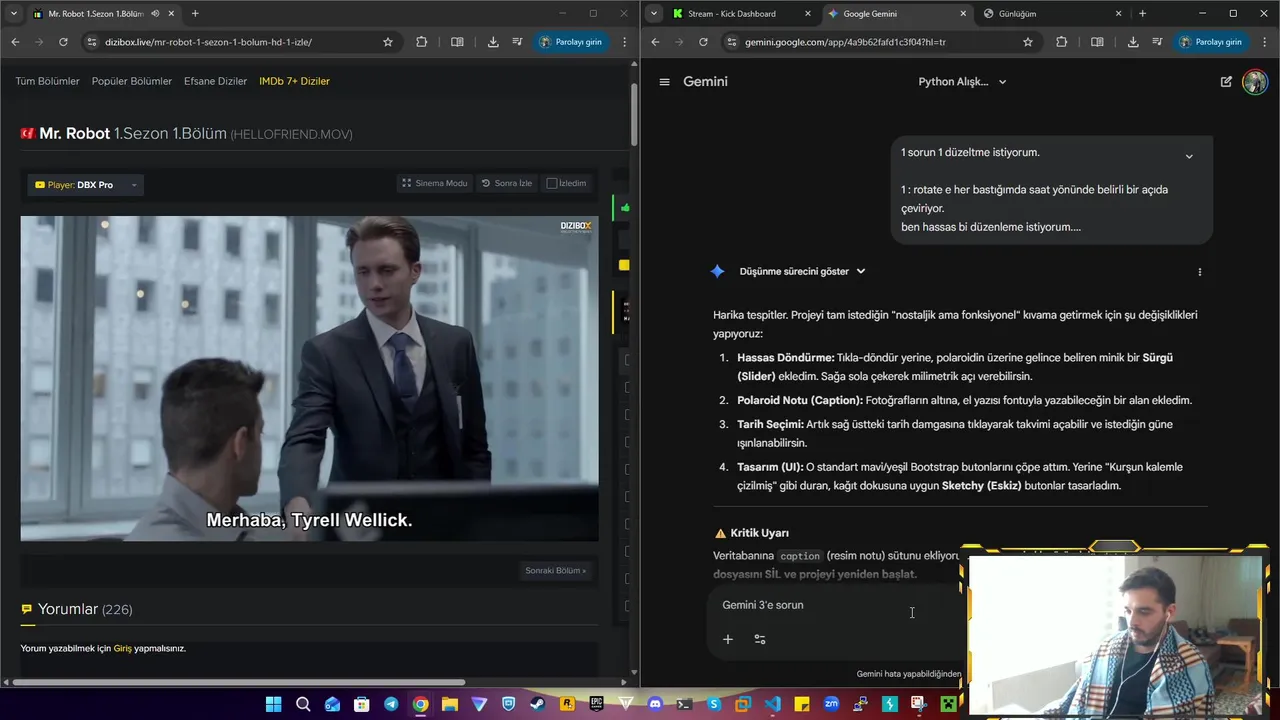Close the Stream - Kick Dashboard tab
The image size is (1280, 720).
[x=808, y=14]
